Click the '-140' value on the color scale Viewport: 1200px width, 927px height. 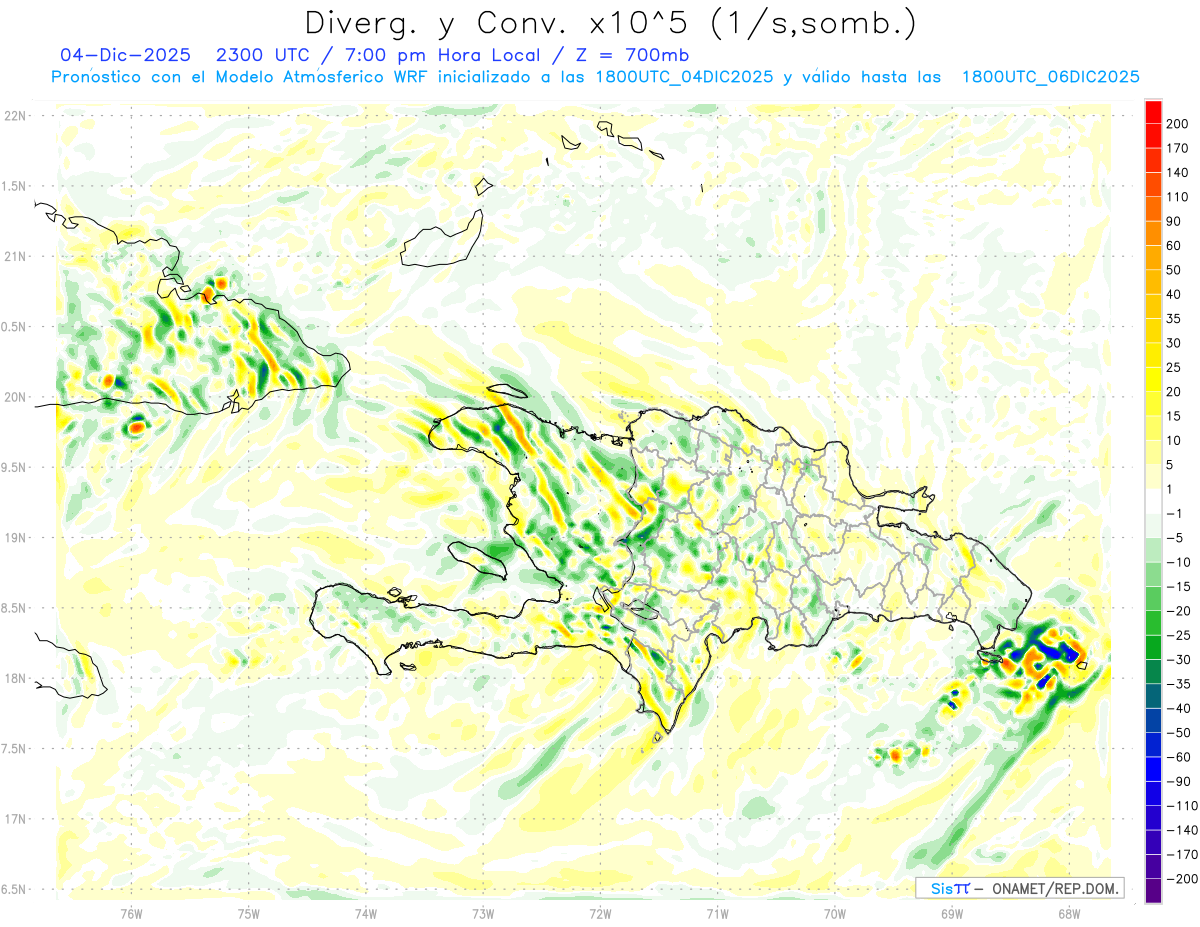[x=1183, y=831]
